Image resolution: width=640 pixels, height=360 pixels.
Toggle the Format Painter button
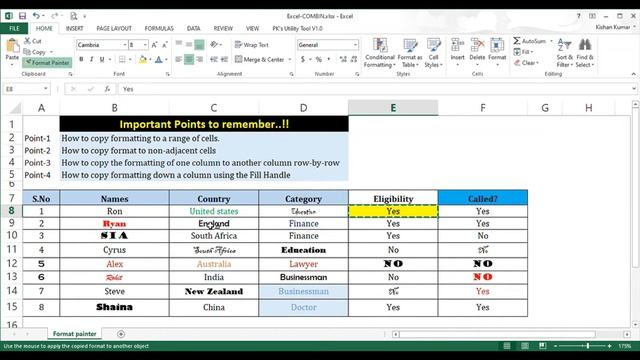coord(47,62)
